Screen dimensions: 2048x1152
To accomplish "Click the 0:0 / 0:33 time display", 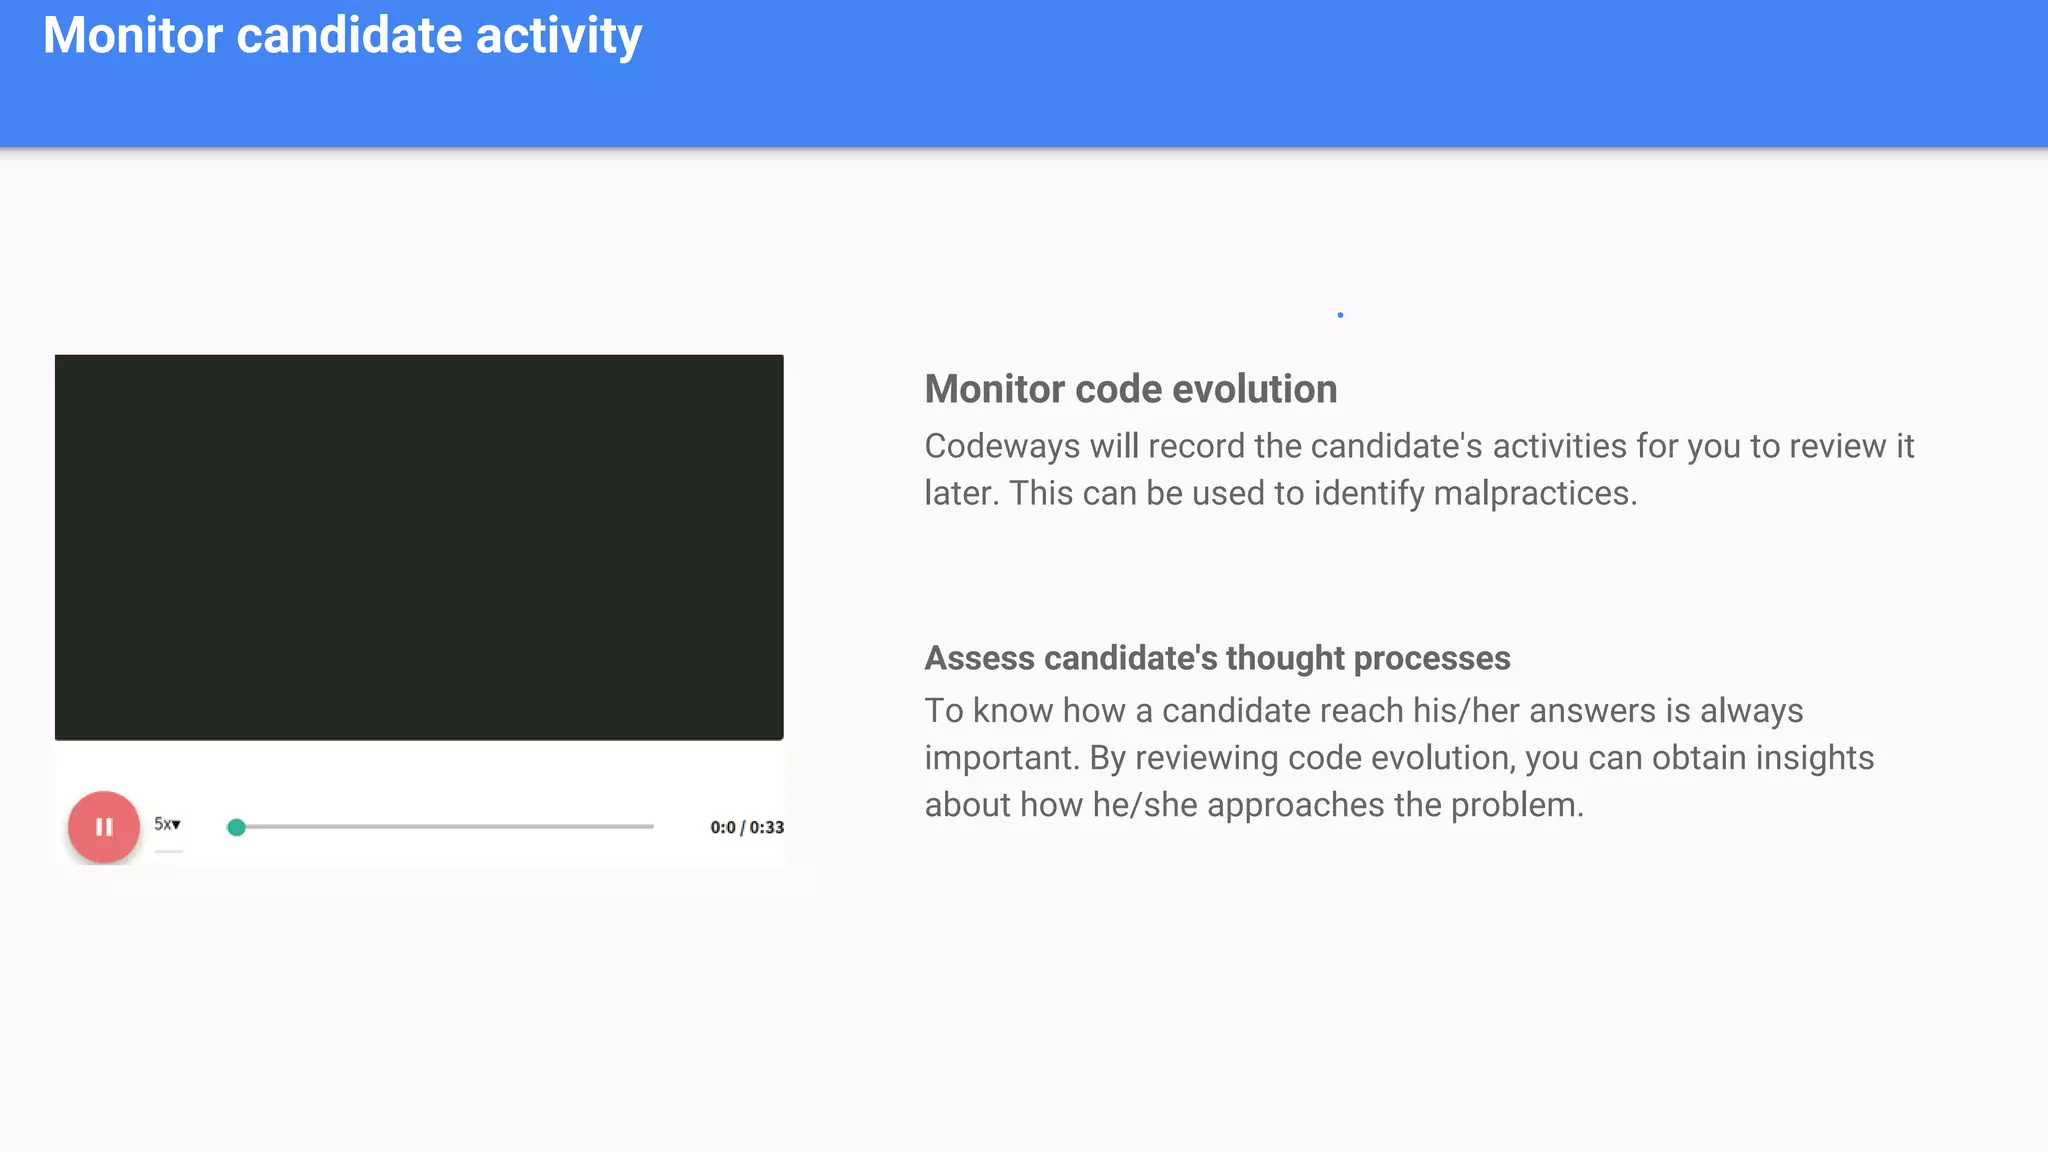I will [x=746, y=827].
